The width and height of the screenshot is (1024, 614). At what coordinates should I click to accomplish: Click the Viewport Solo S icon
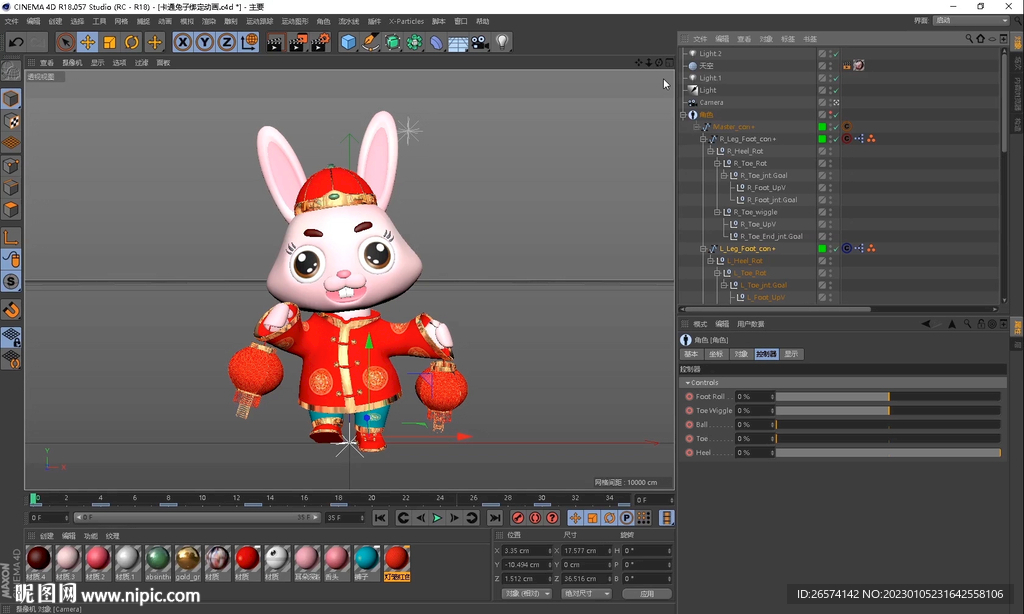coord(11,282)
